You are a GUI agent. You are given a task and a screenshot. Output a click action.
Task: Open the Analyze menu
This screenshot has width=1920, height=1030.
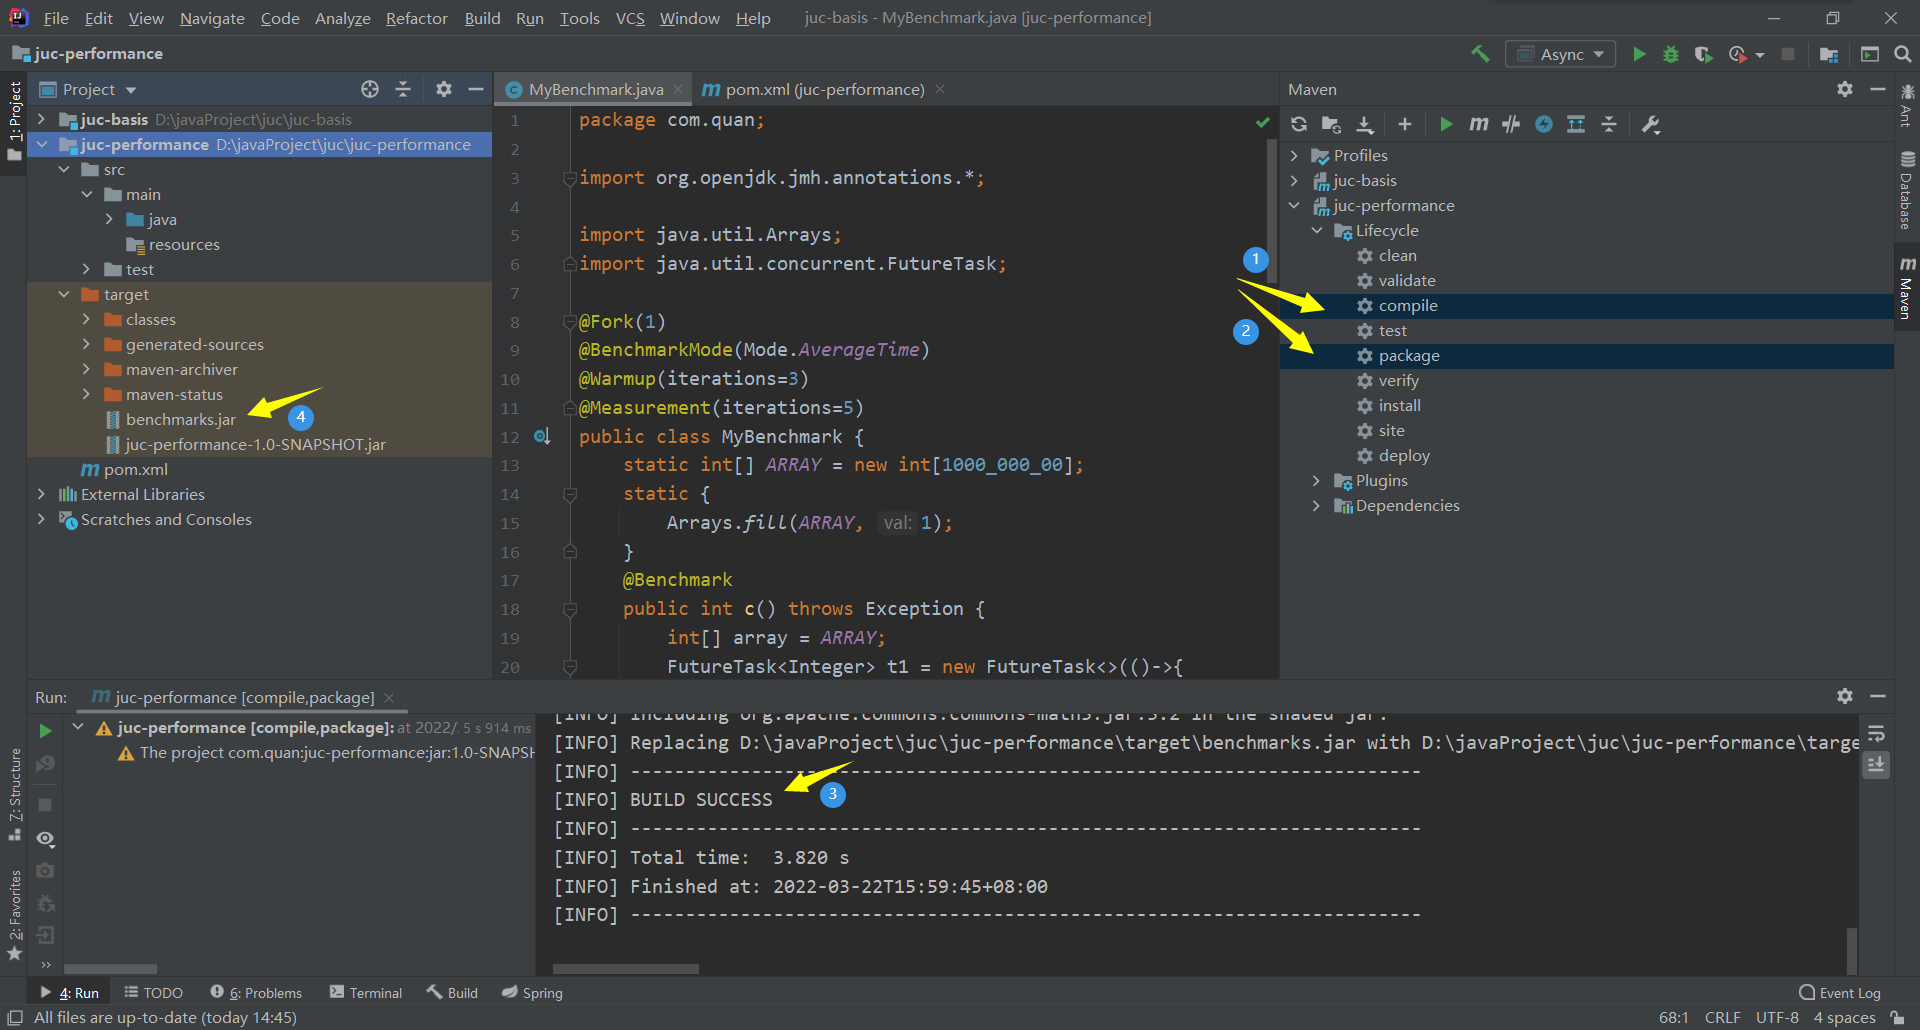click(x=342, y=18)
